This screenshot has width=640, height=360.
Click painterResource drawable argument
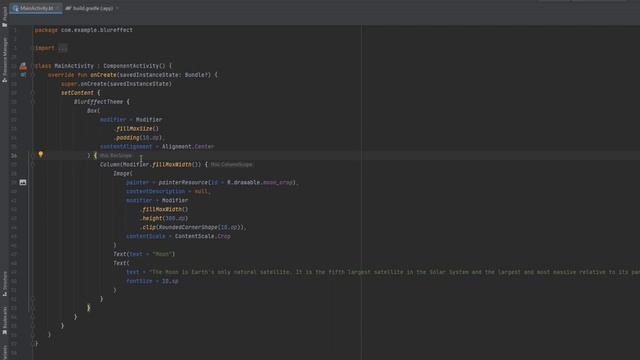click(261, 183)
